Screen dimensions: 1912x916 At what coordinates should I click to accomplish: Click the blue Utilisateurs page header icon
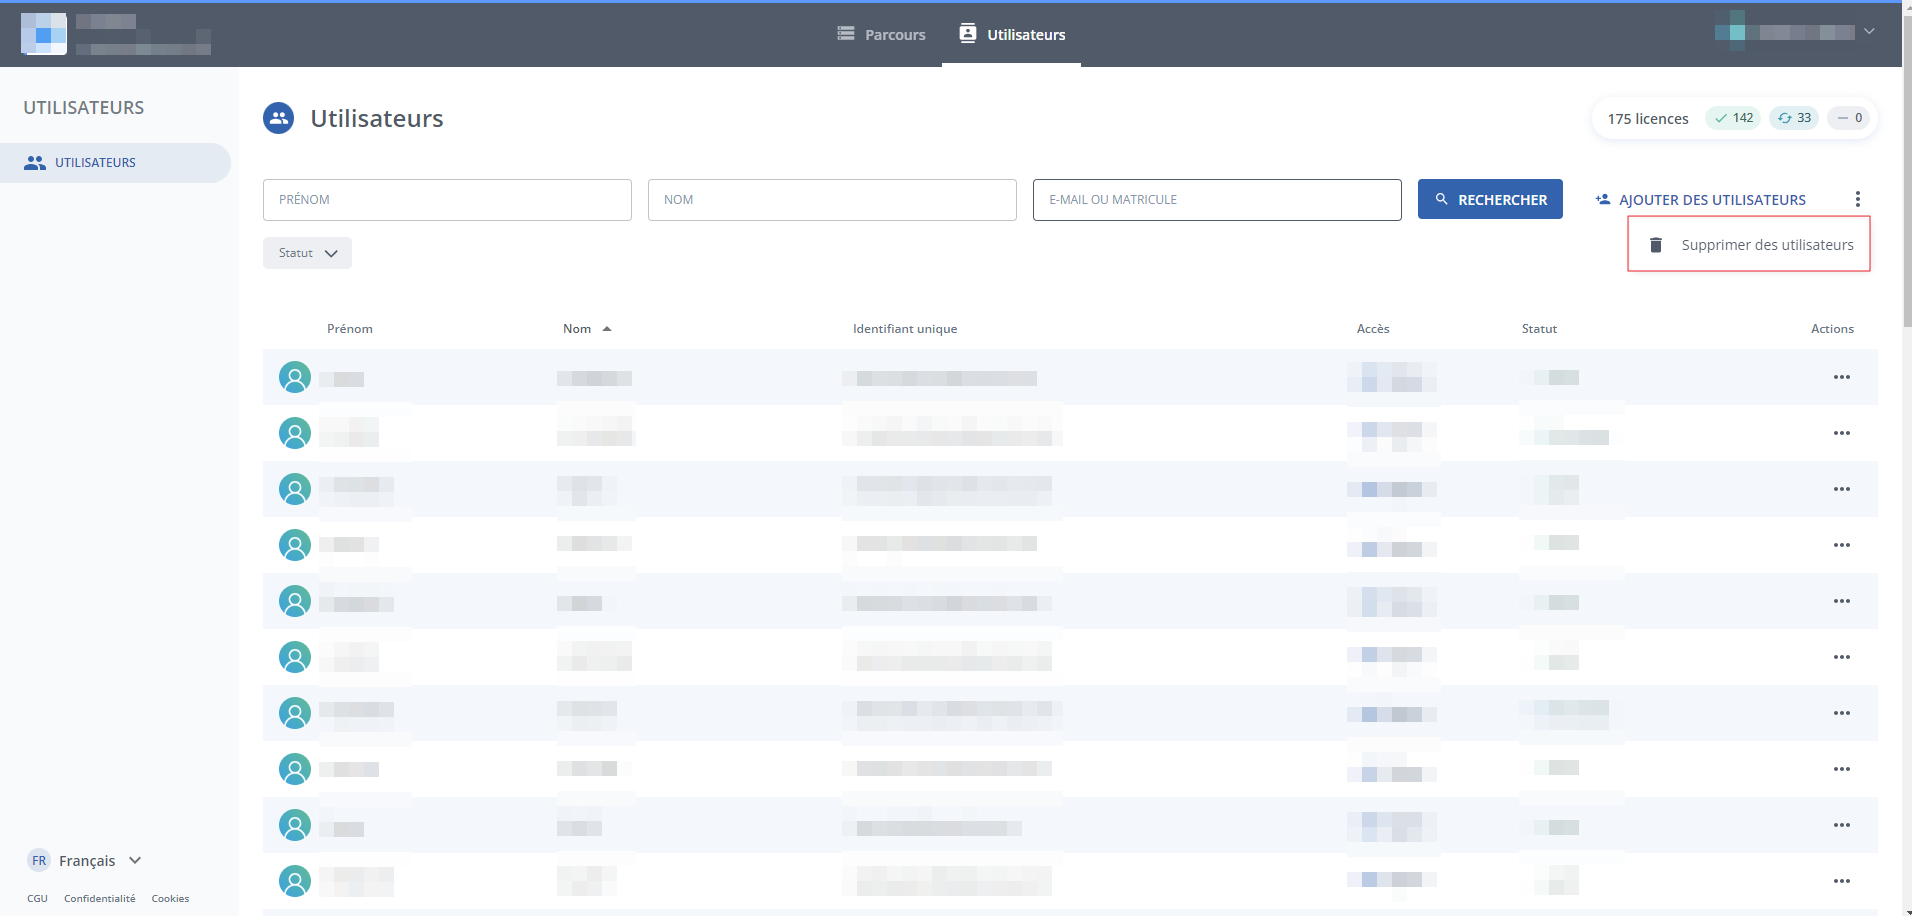coord(278,118)
